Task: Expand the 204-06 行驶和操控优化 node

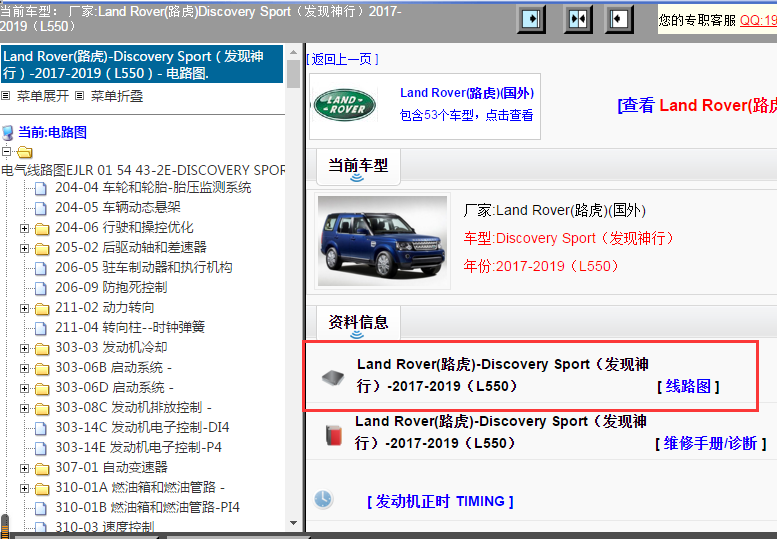Action: (x=24, y=228)
